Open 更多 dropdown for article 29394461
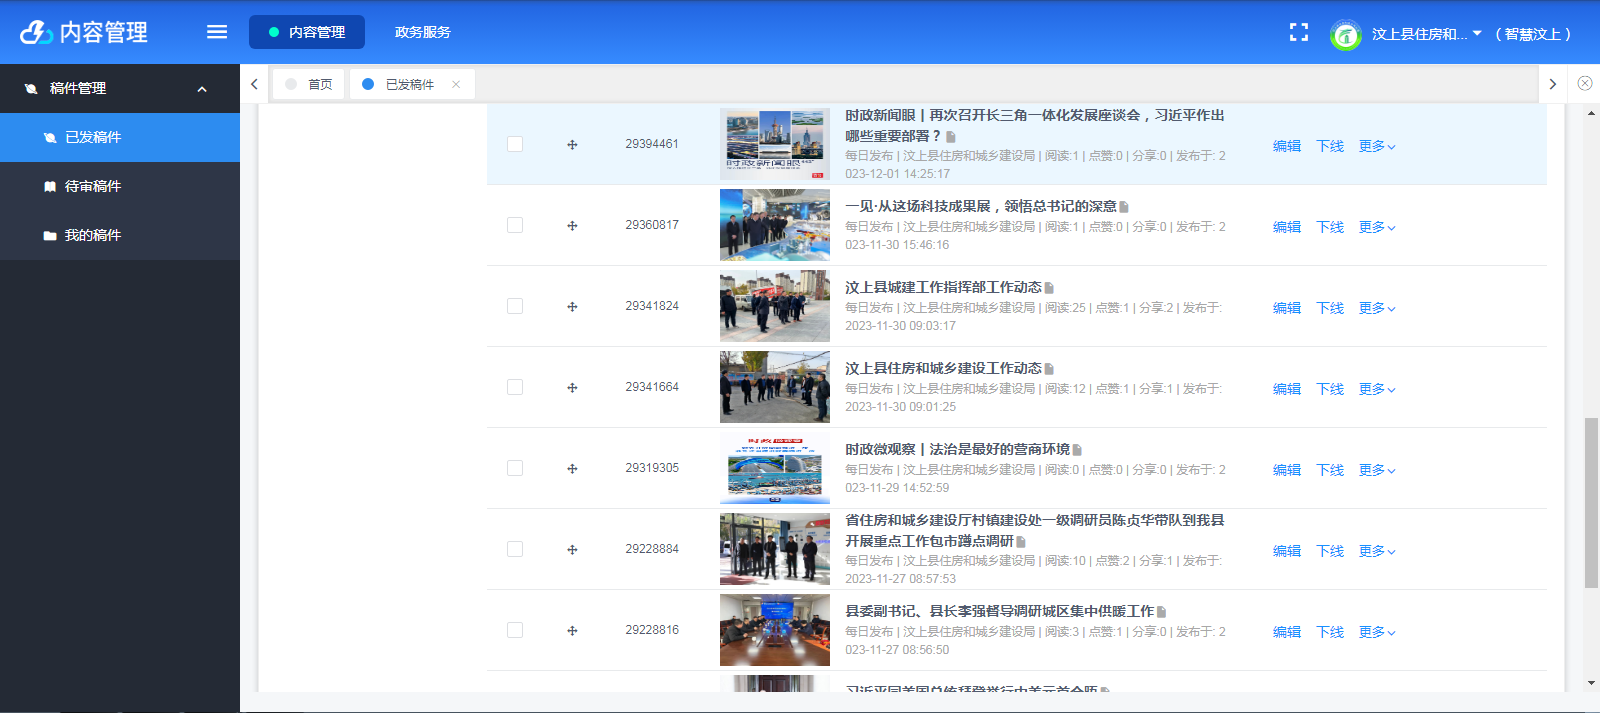Viewport: 1600px width, 713px height. click(1377, 146)
